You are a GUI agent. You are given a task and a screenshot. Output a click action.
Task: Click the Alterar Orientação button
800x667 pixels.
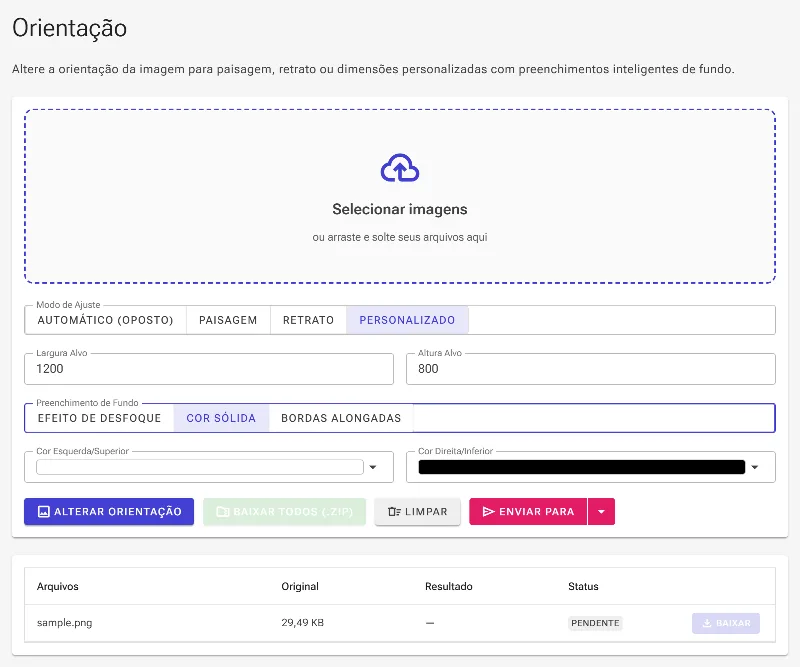click(x=109, y=511)
